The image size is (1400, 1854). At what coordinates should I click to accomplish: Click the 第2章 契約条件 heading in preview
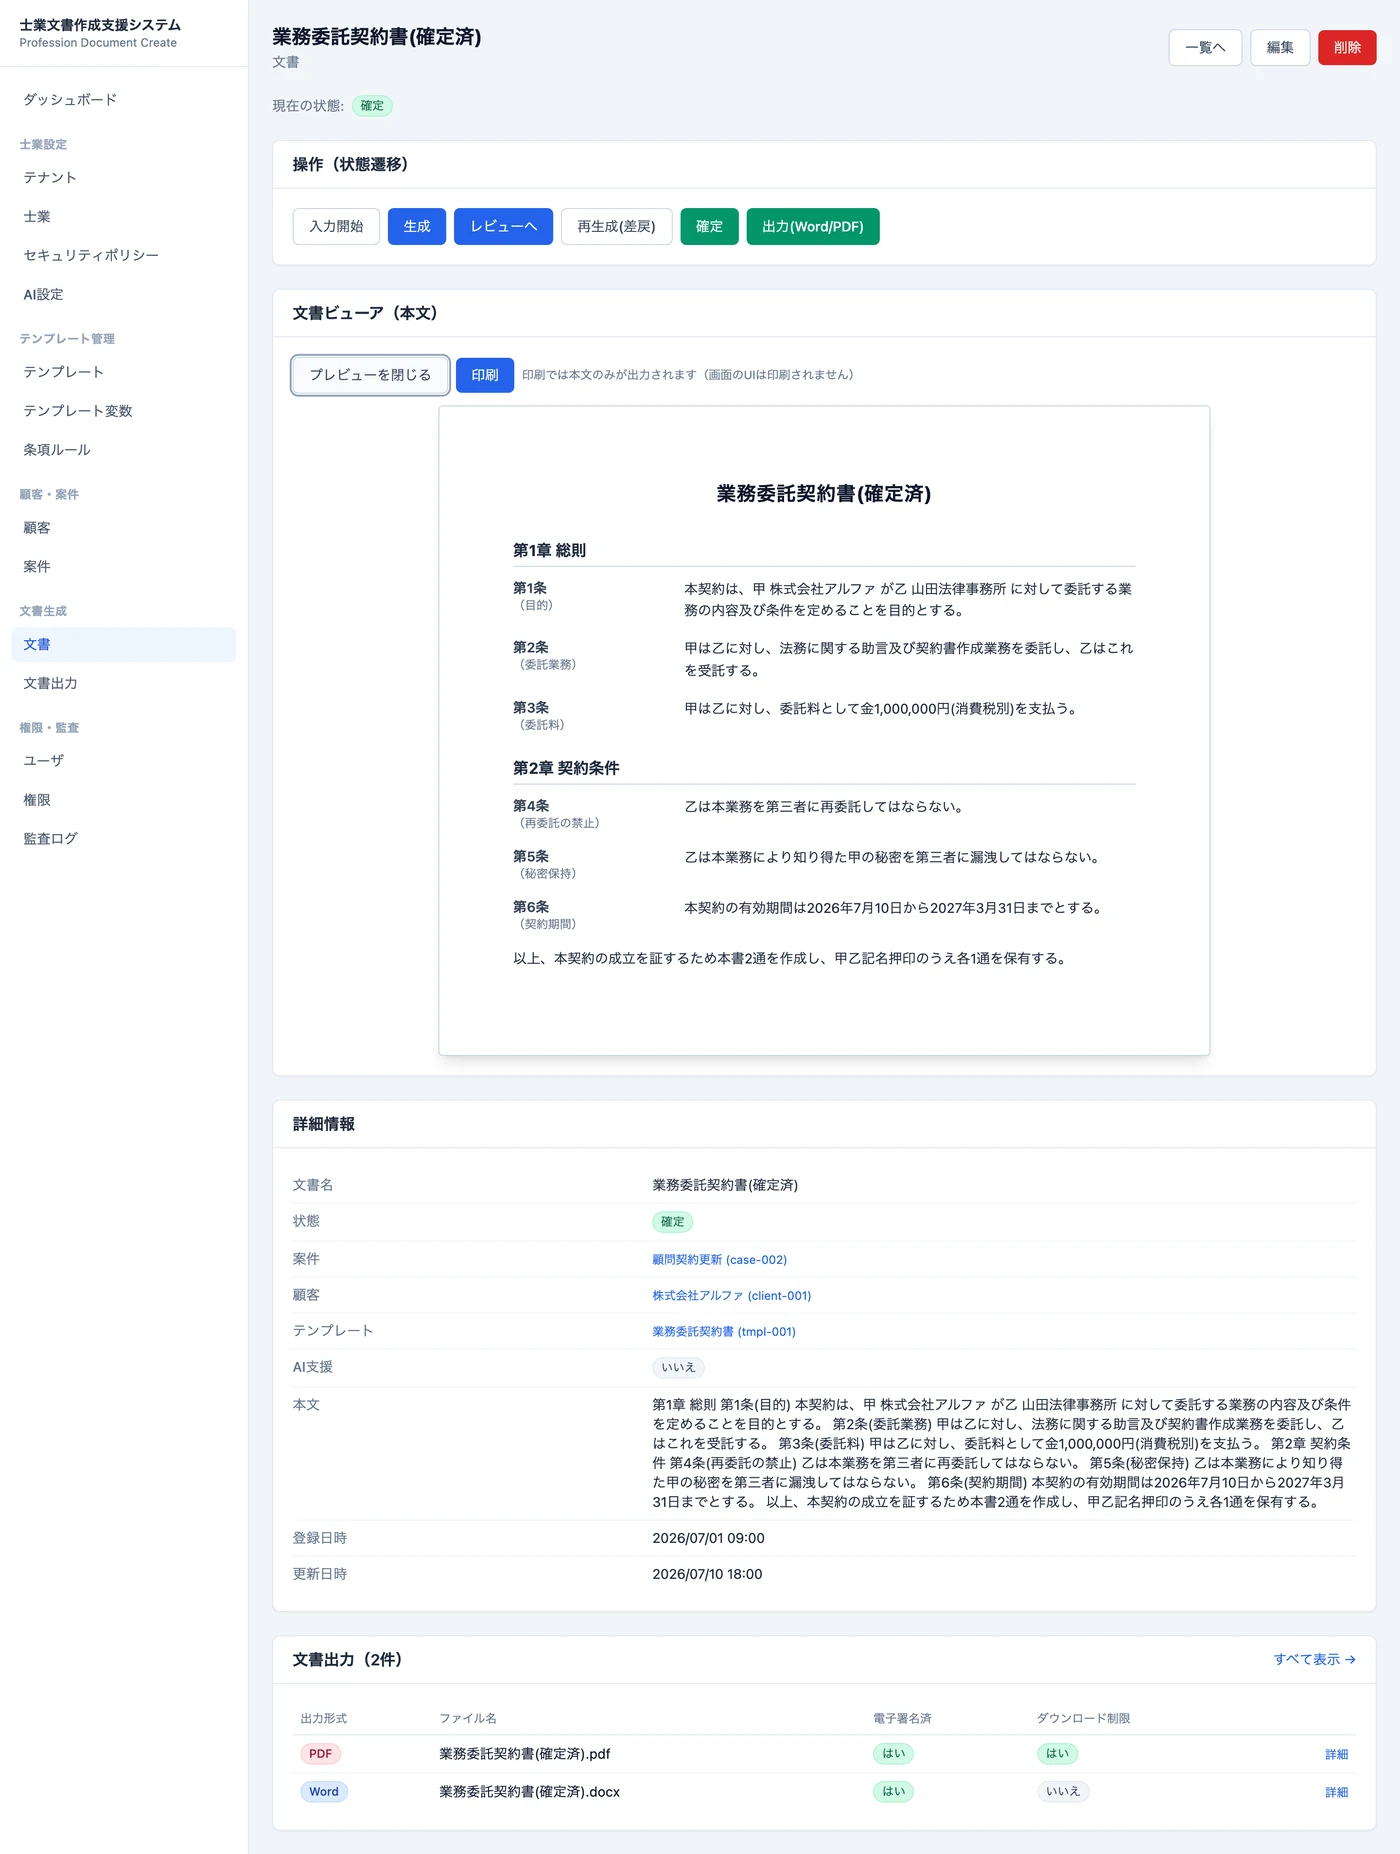[566, 769]
